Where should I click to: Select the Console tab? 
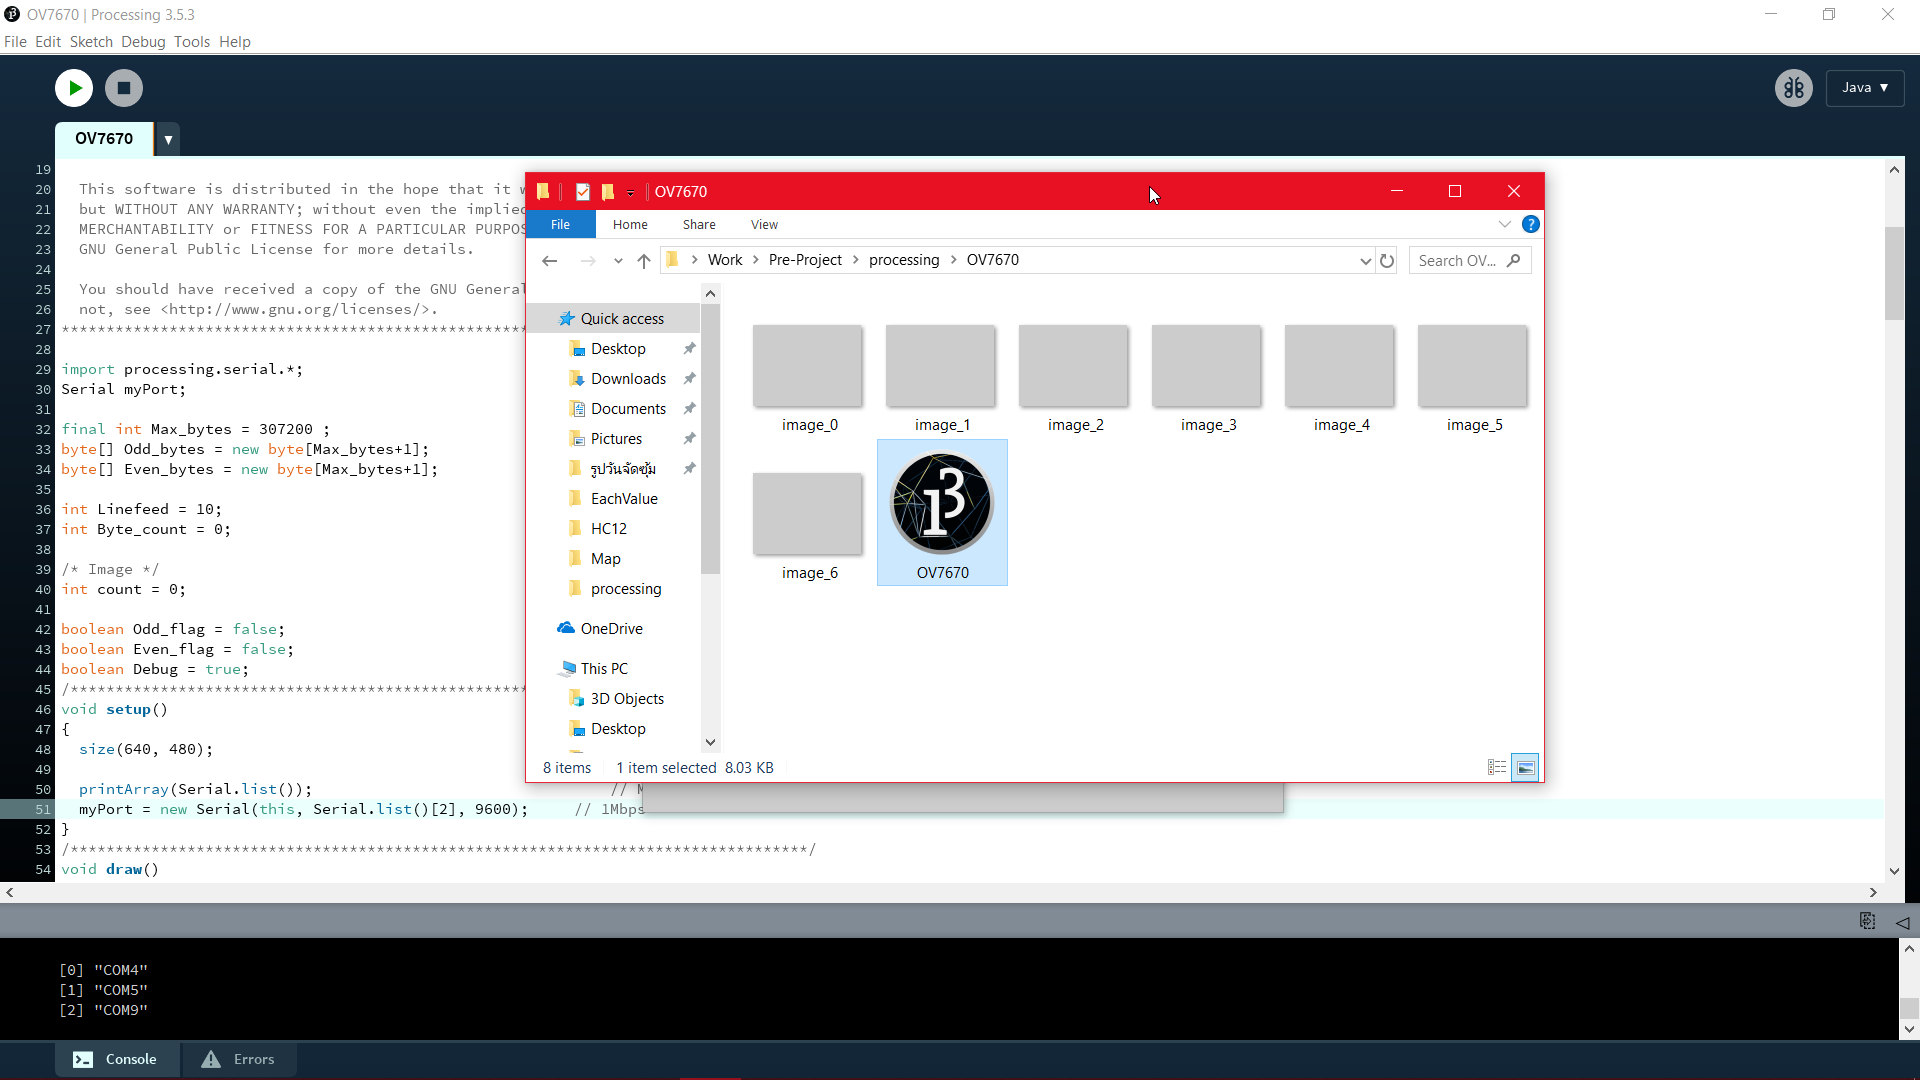click(x=117, y=1059)
